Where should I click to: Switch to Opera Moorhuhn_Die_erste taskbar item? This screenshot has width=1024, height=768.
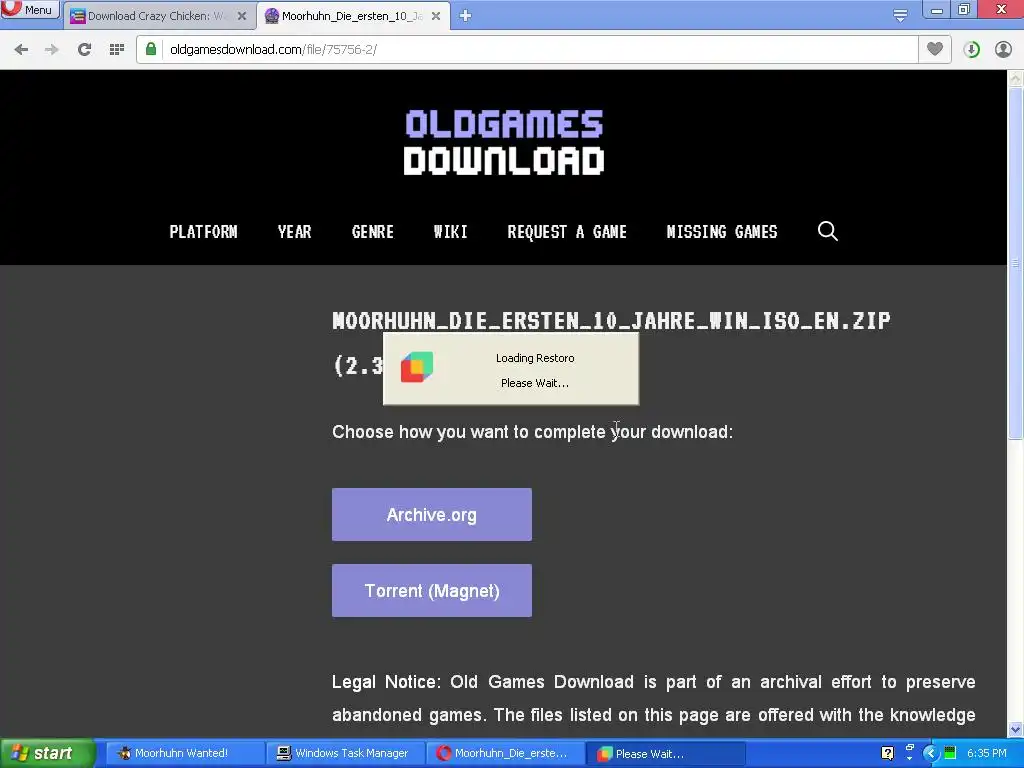(x=505, y=753)
